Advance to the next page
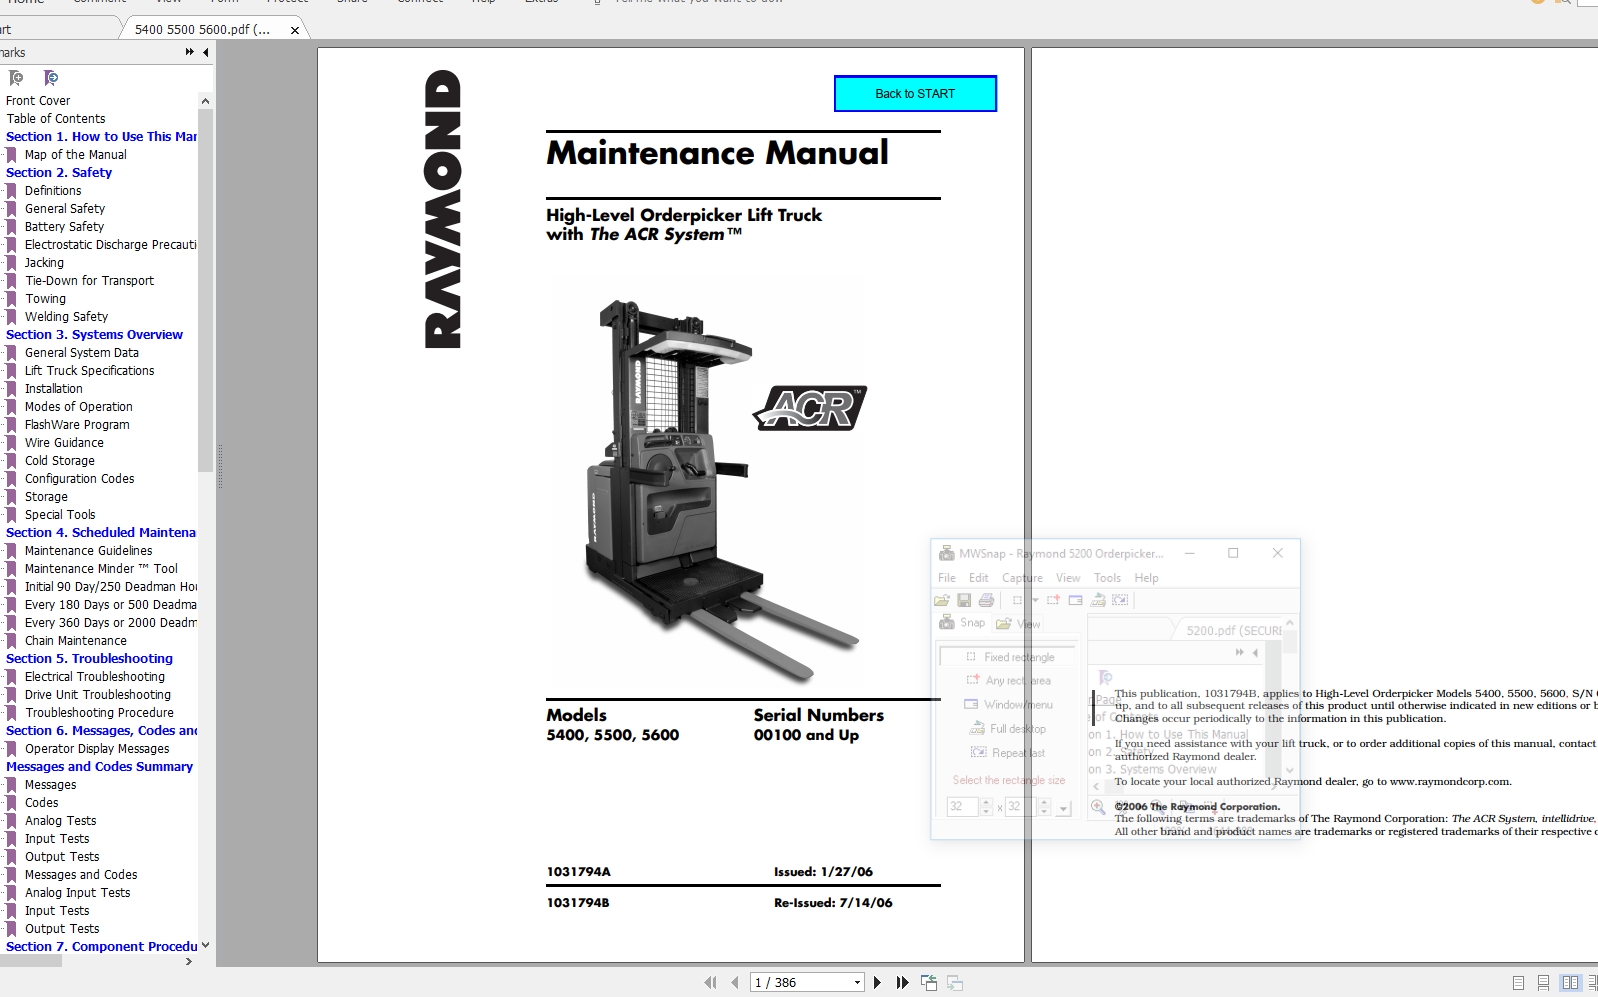 (877, 983)
